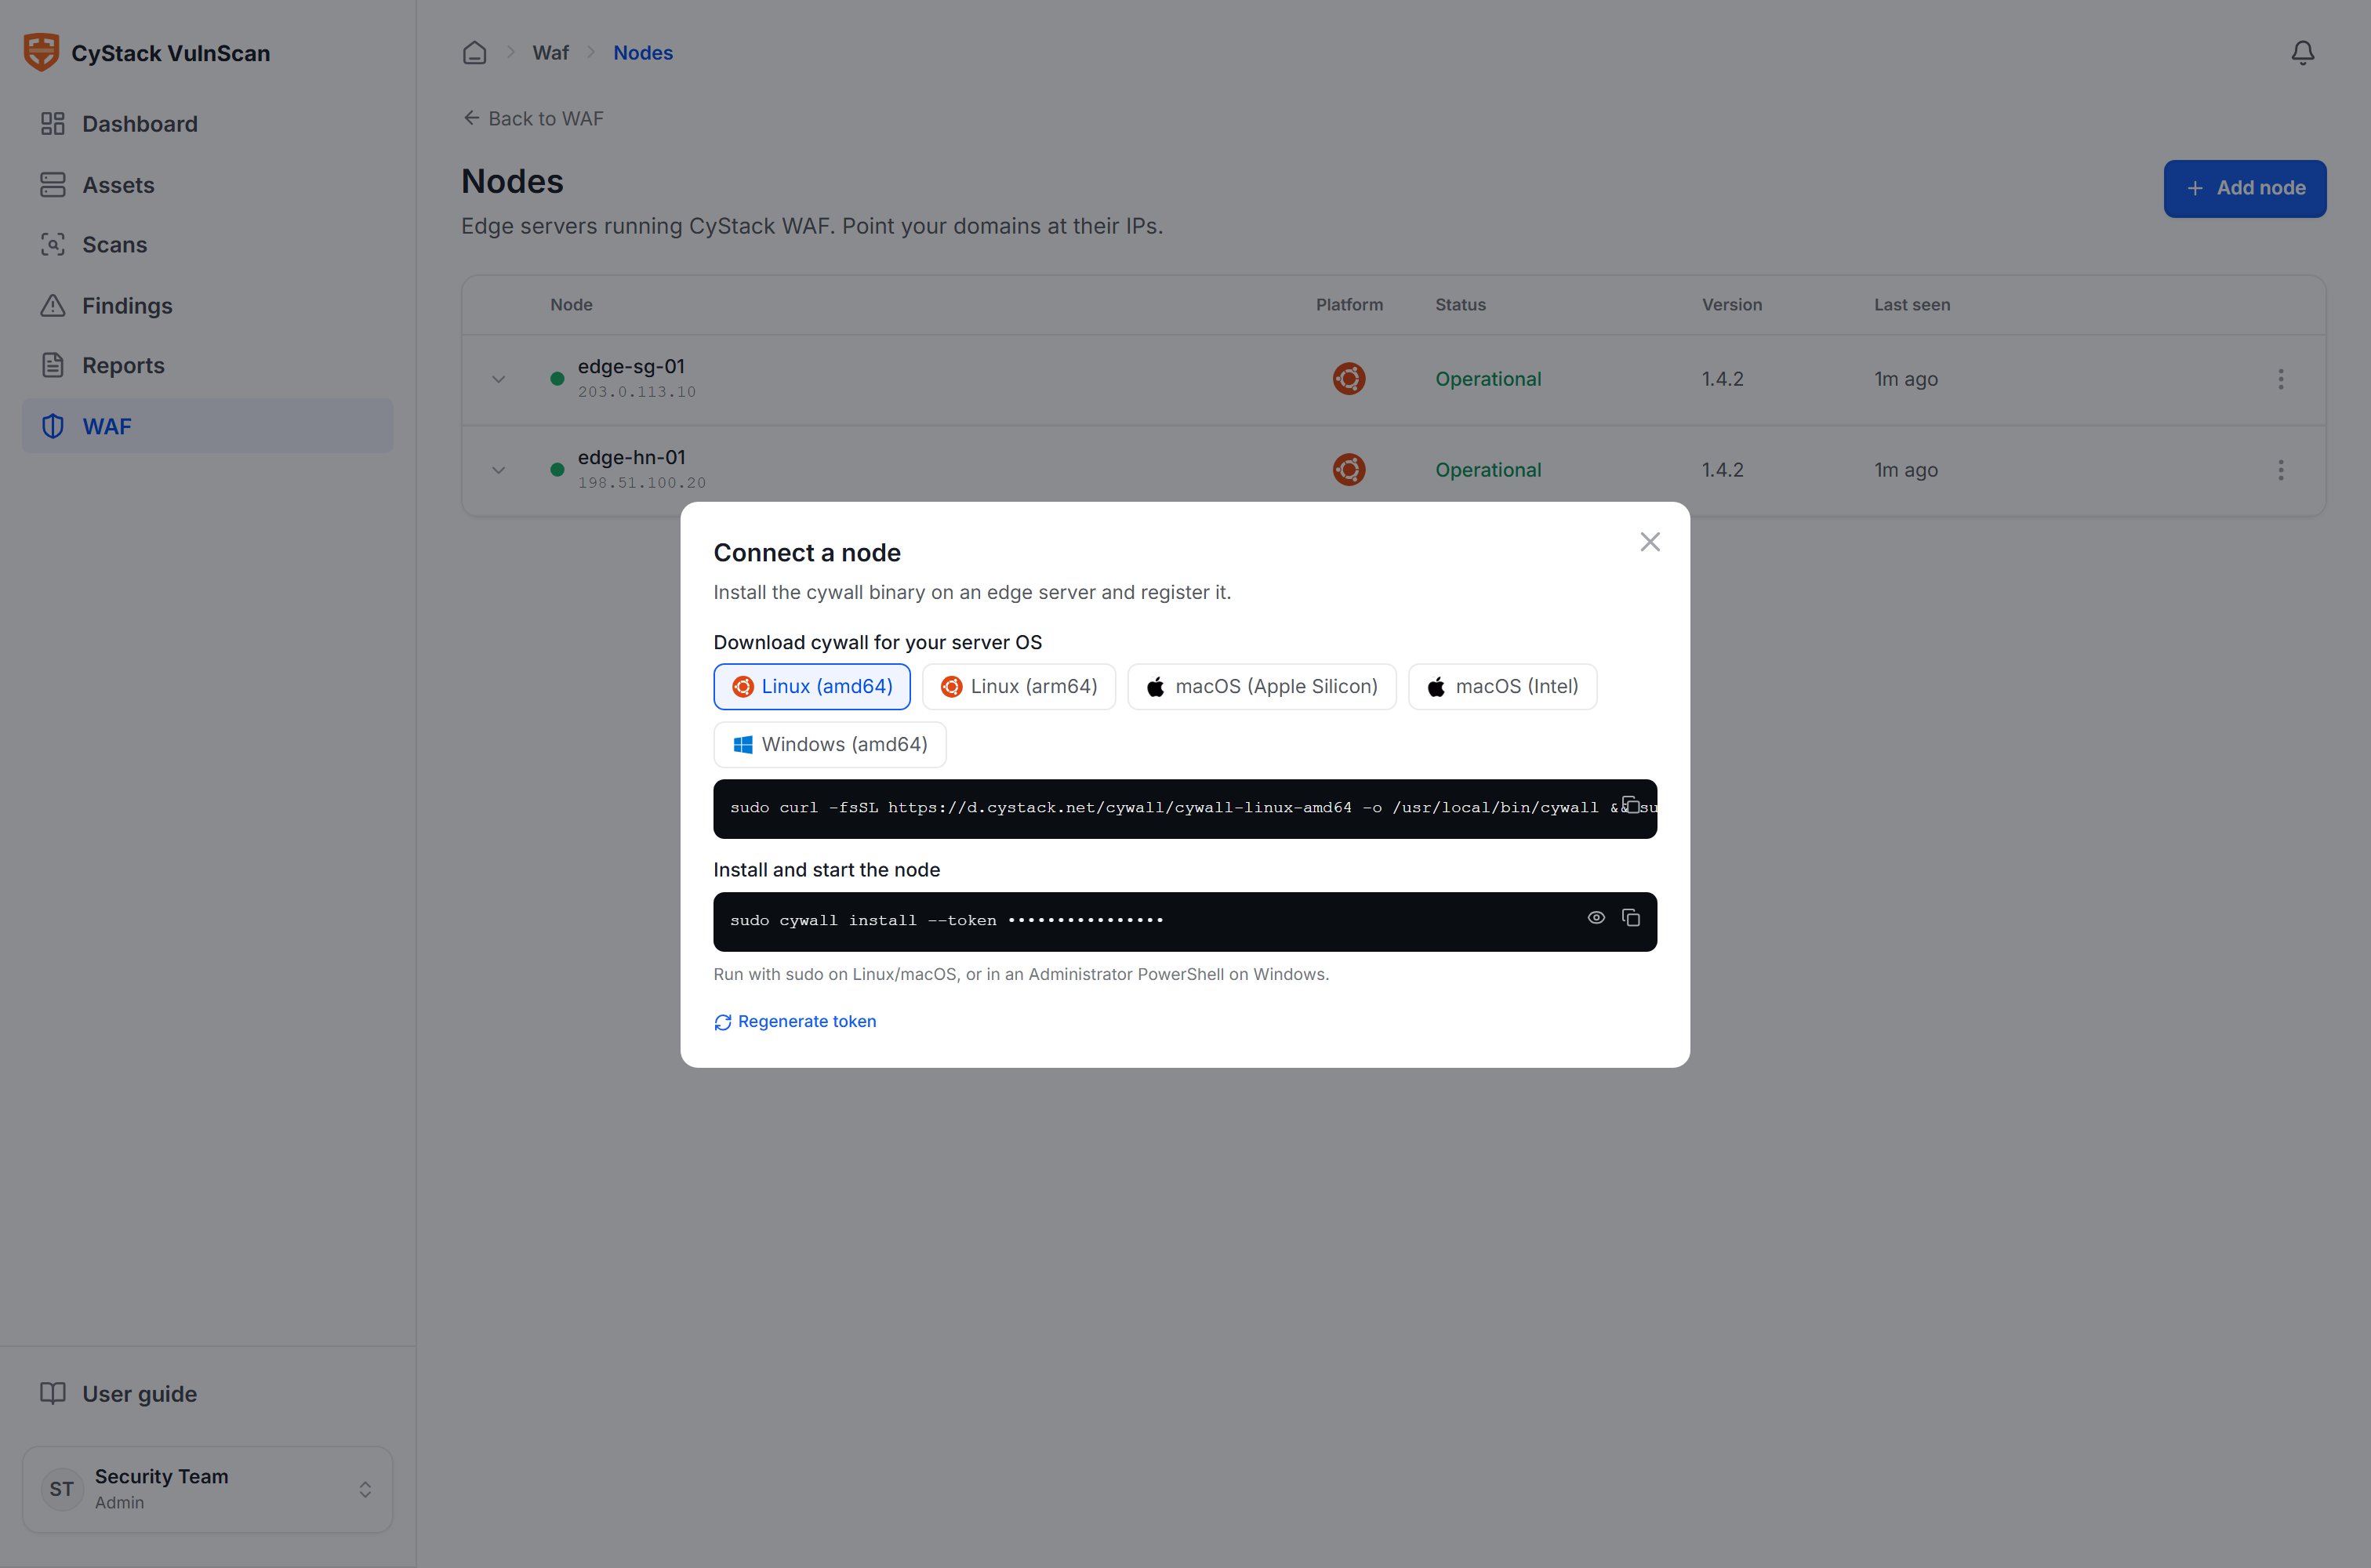Expand the edge-sg-01 node row

(498, 380)
